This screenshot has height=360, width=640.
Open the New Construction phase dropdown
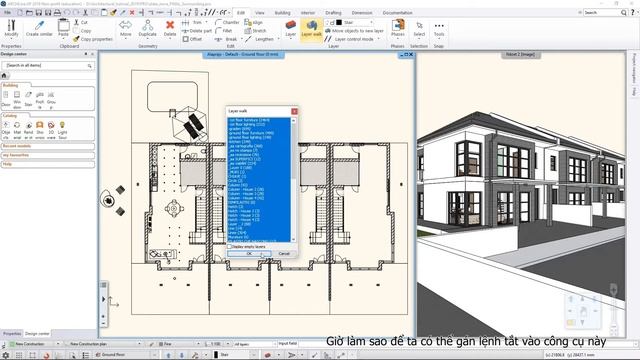[x=58, y=344]
